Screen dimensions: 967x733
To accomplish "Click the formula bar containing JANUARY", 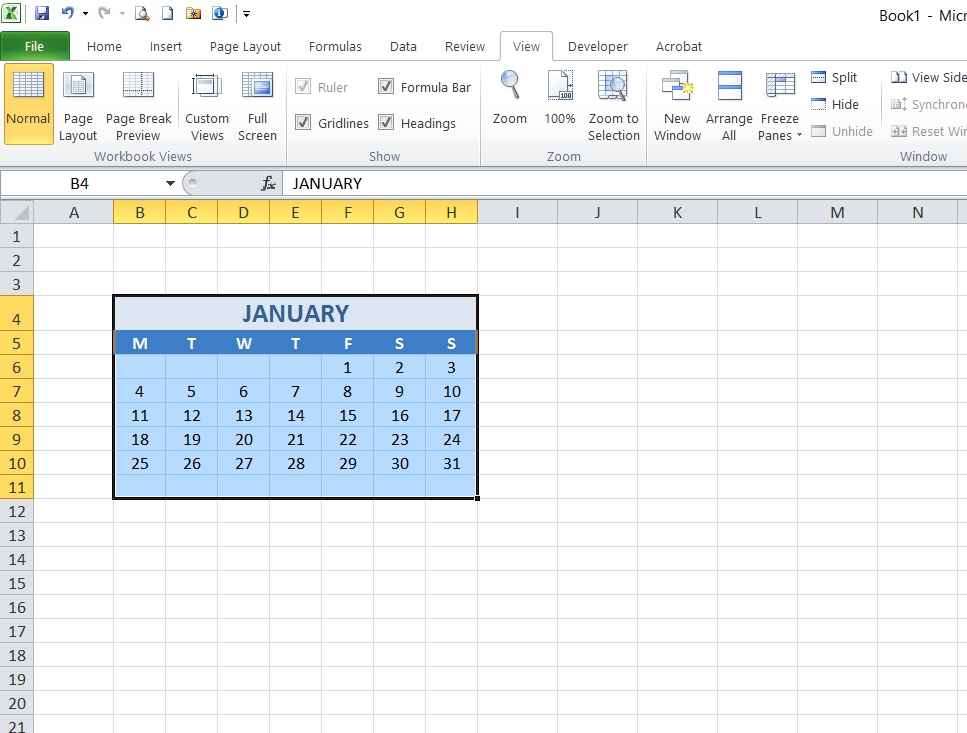I will coord(625,183).
